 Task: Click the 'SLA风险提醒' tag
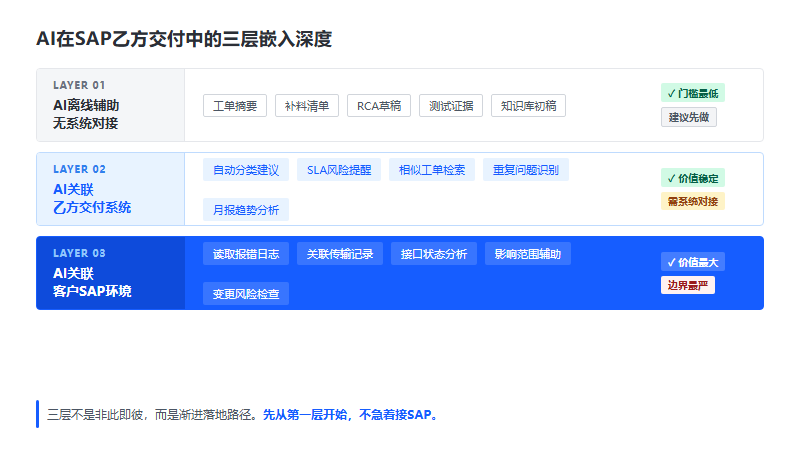click(x=339, y=170)
